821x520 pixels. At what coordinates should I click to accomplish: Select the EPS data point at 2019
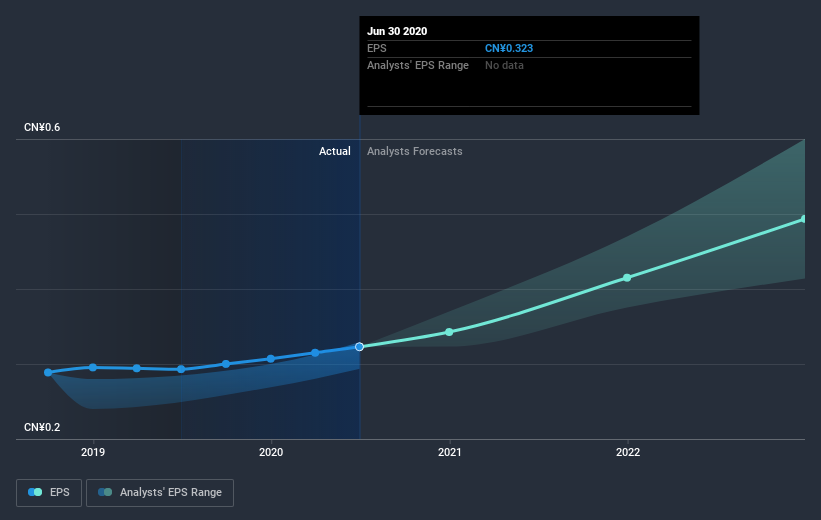[93, 368]
